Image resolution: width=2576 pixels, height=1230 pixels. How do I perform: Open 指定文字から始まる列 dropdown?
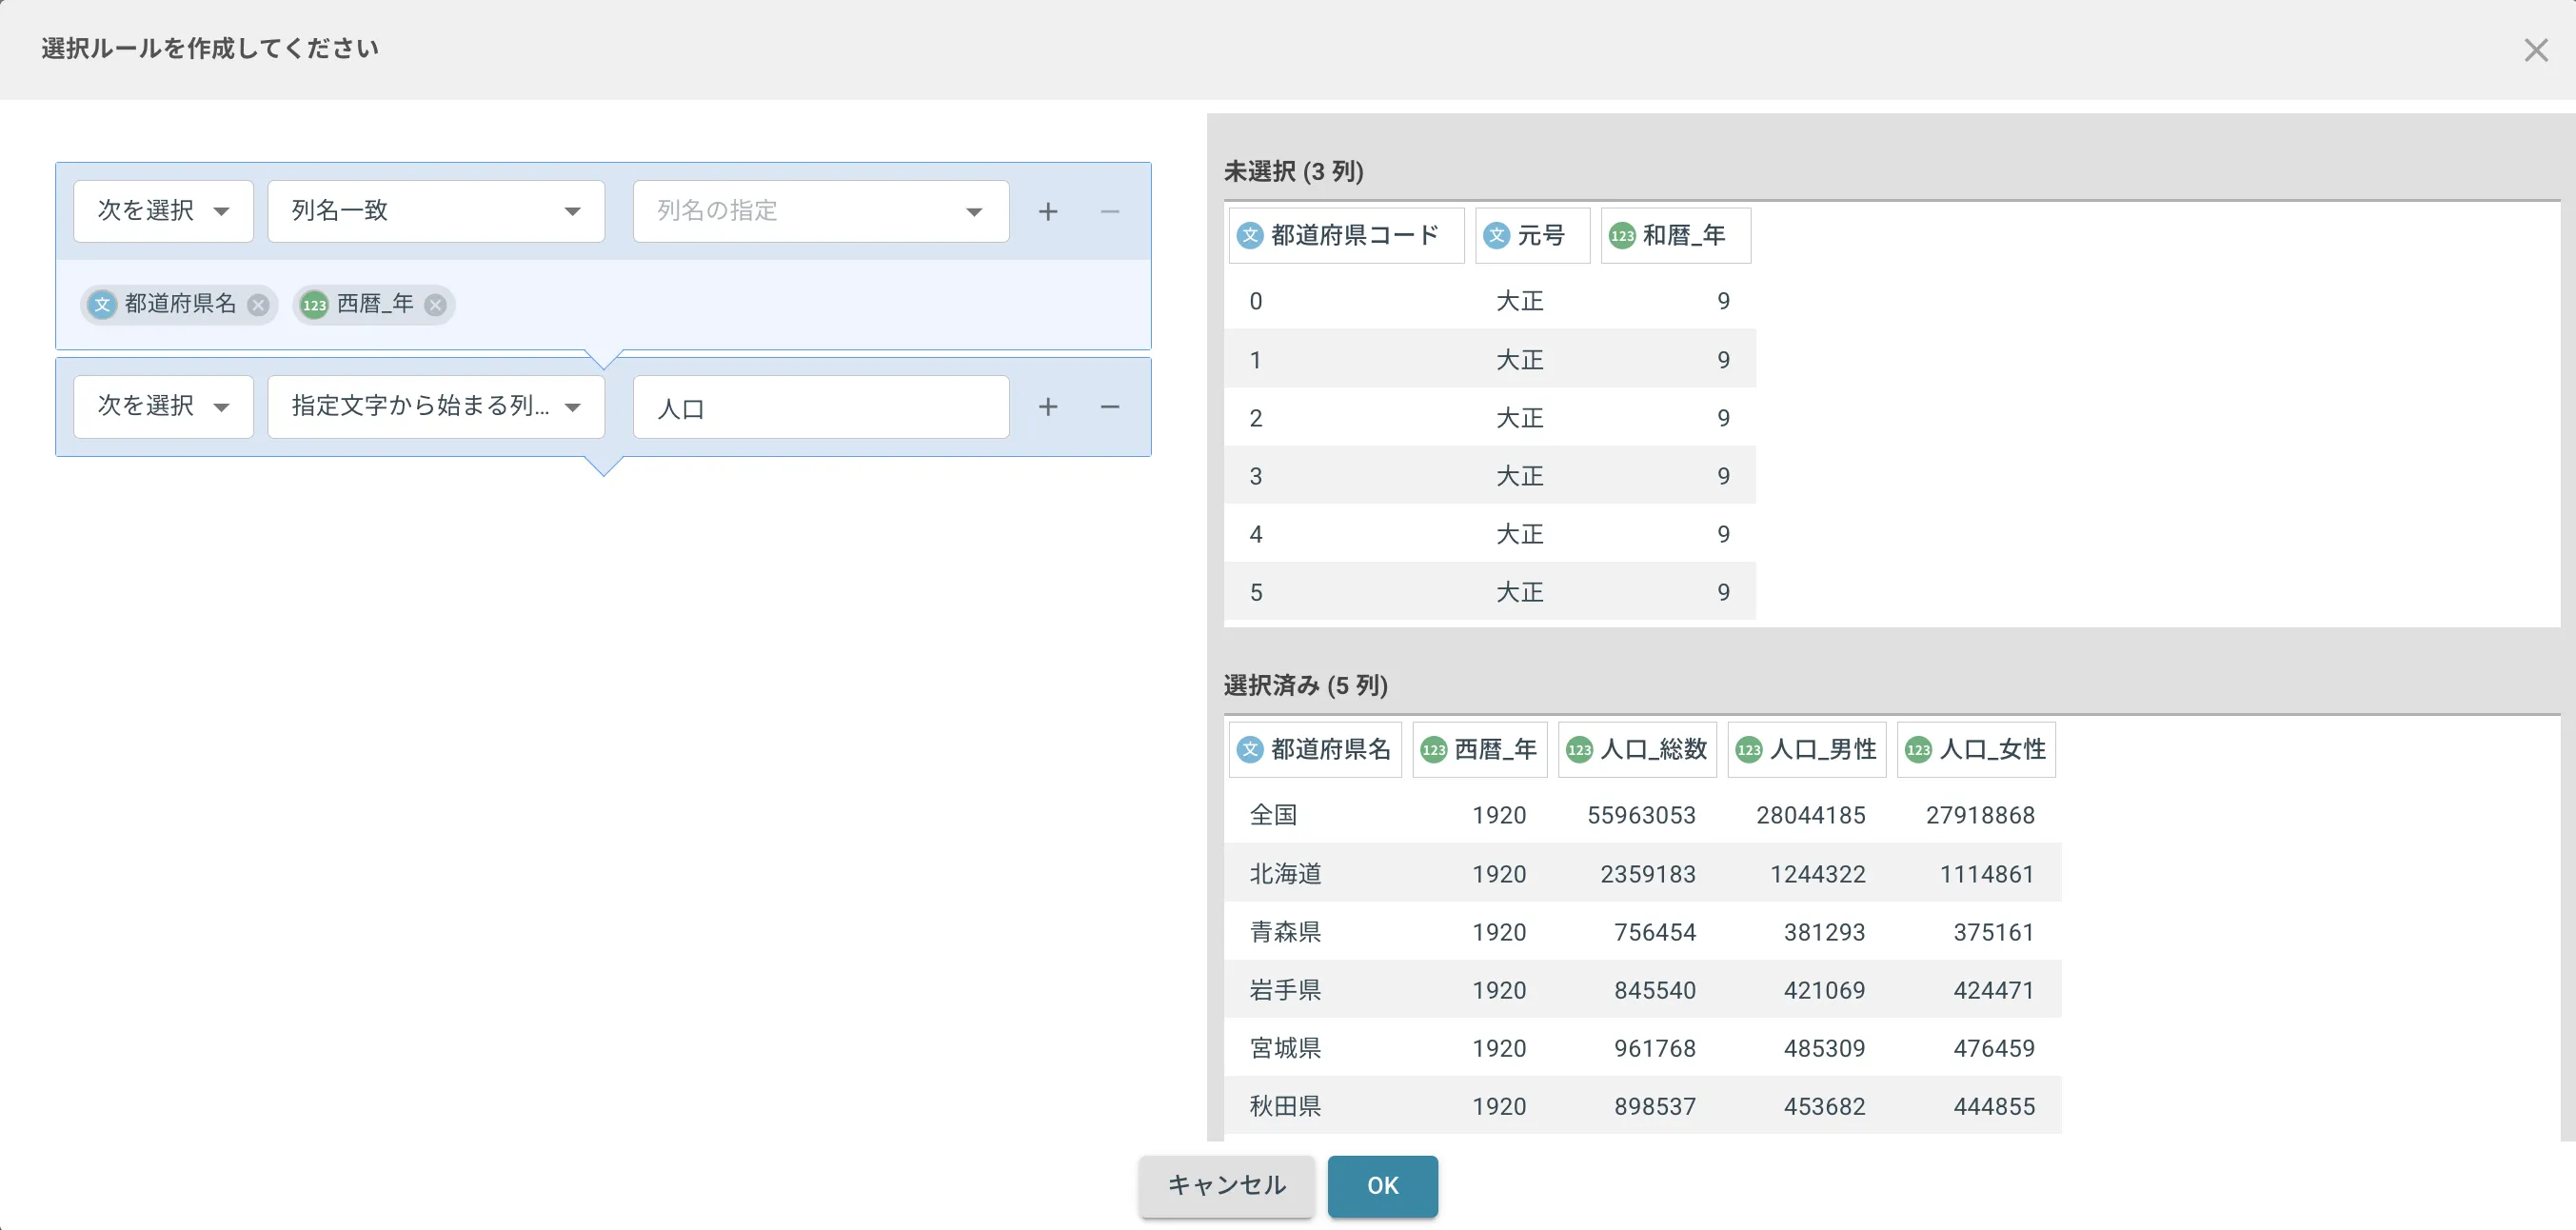(x=436, y=407)
